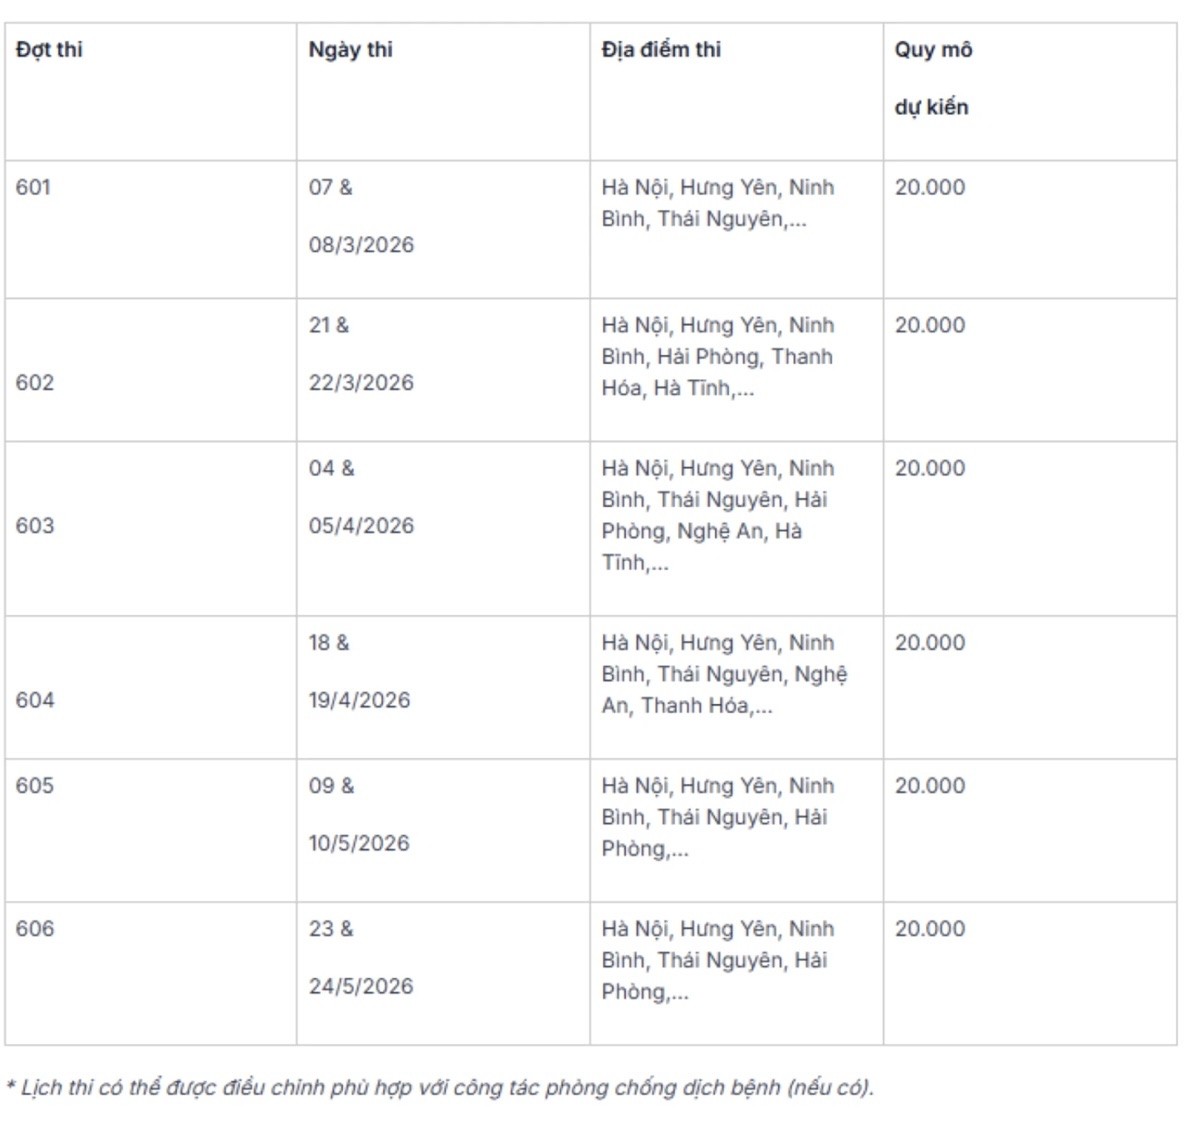The image size is (1184, 1142).
Task: Select exam round 604 cell
Action: (35, 700)
